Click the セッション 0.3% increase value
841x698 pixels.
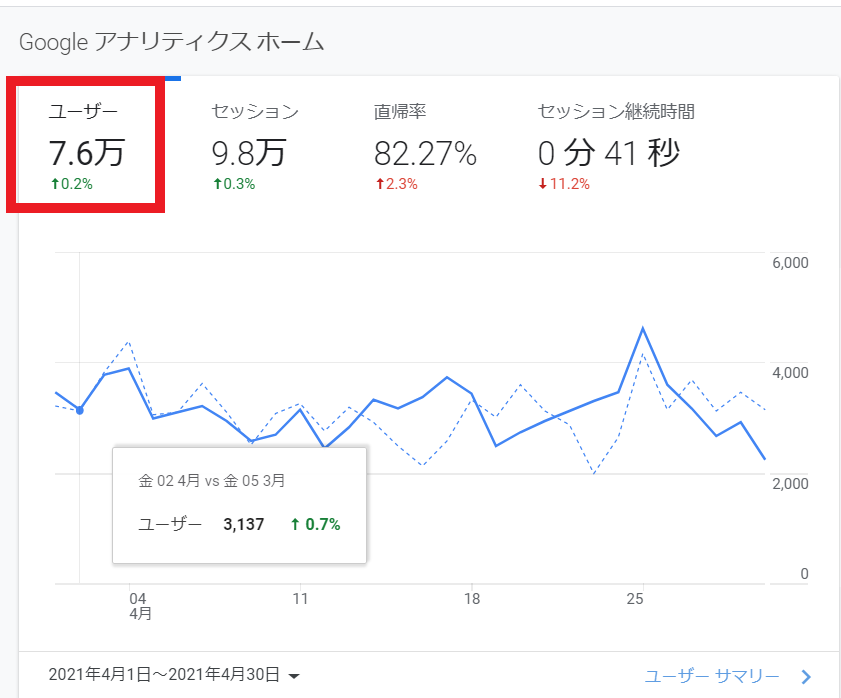coord(234,184)
